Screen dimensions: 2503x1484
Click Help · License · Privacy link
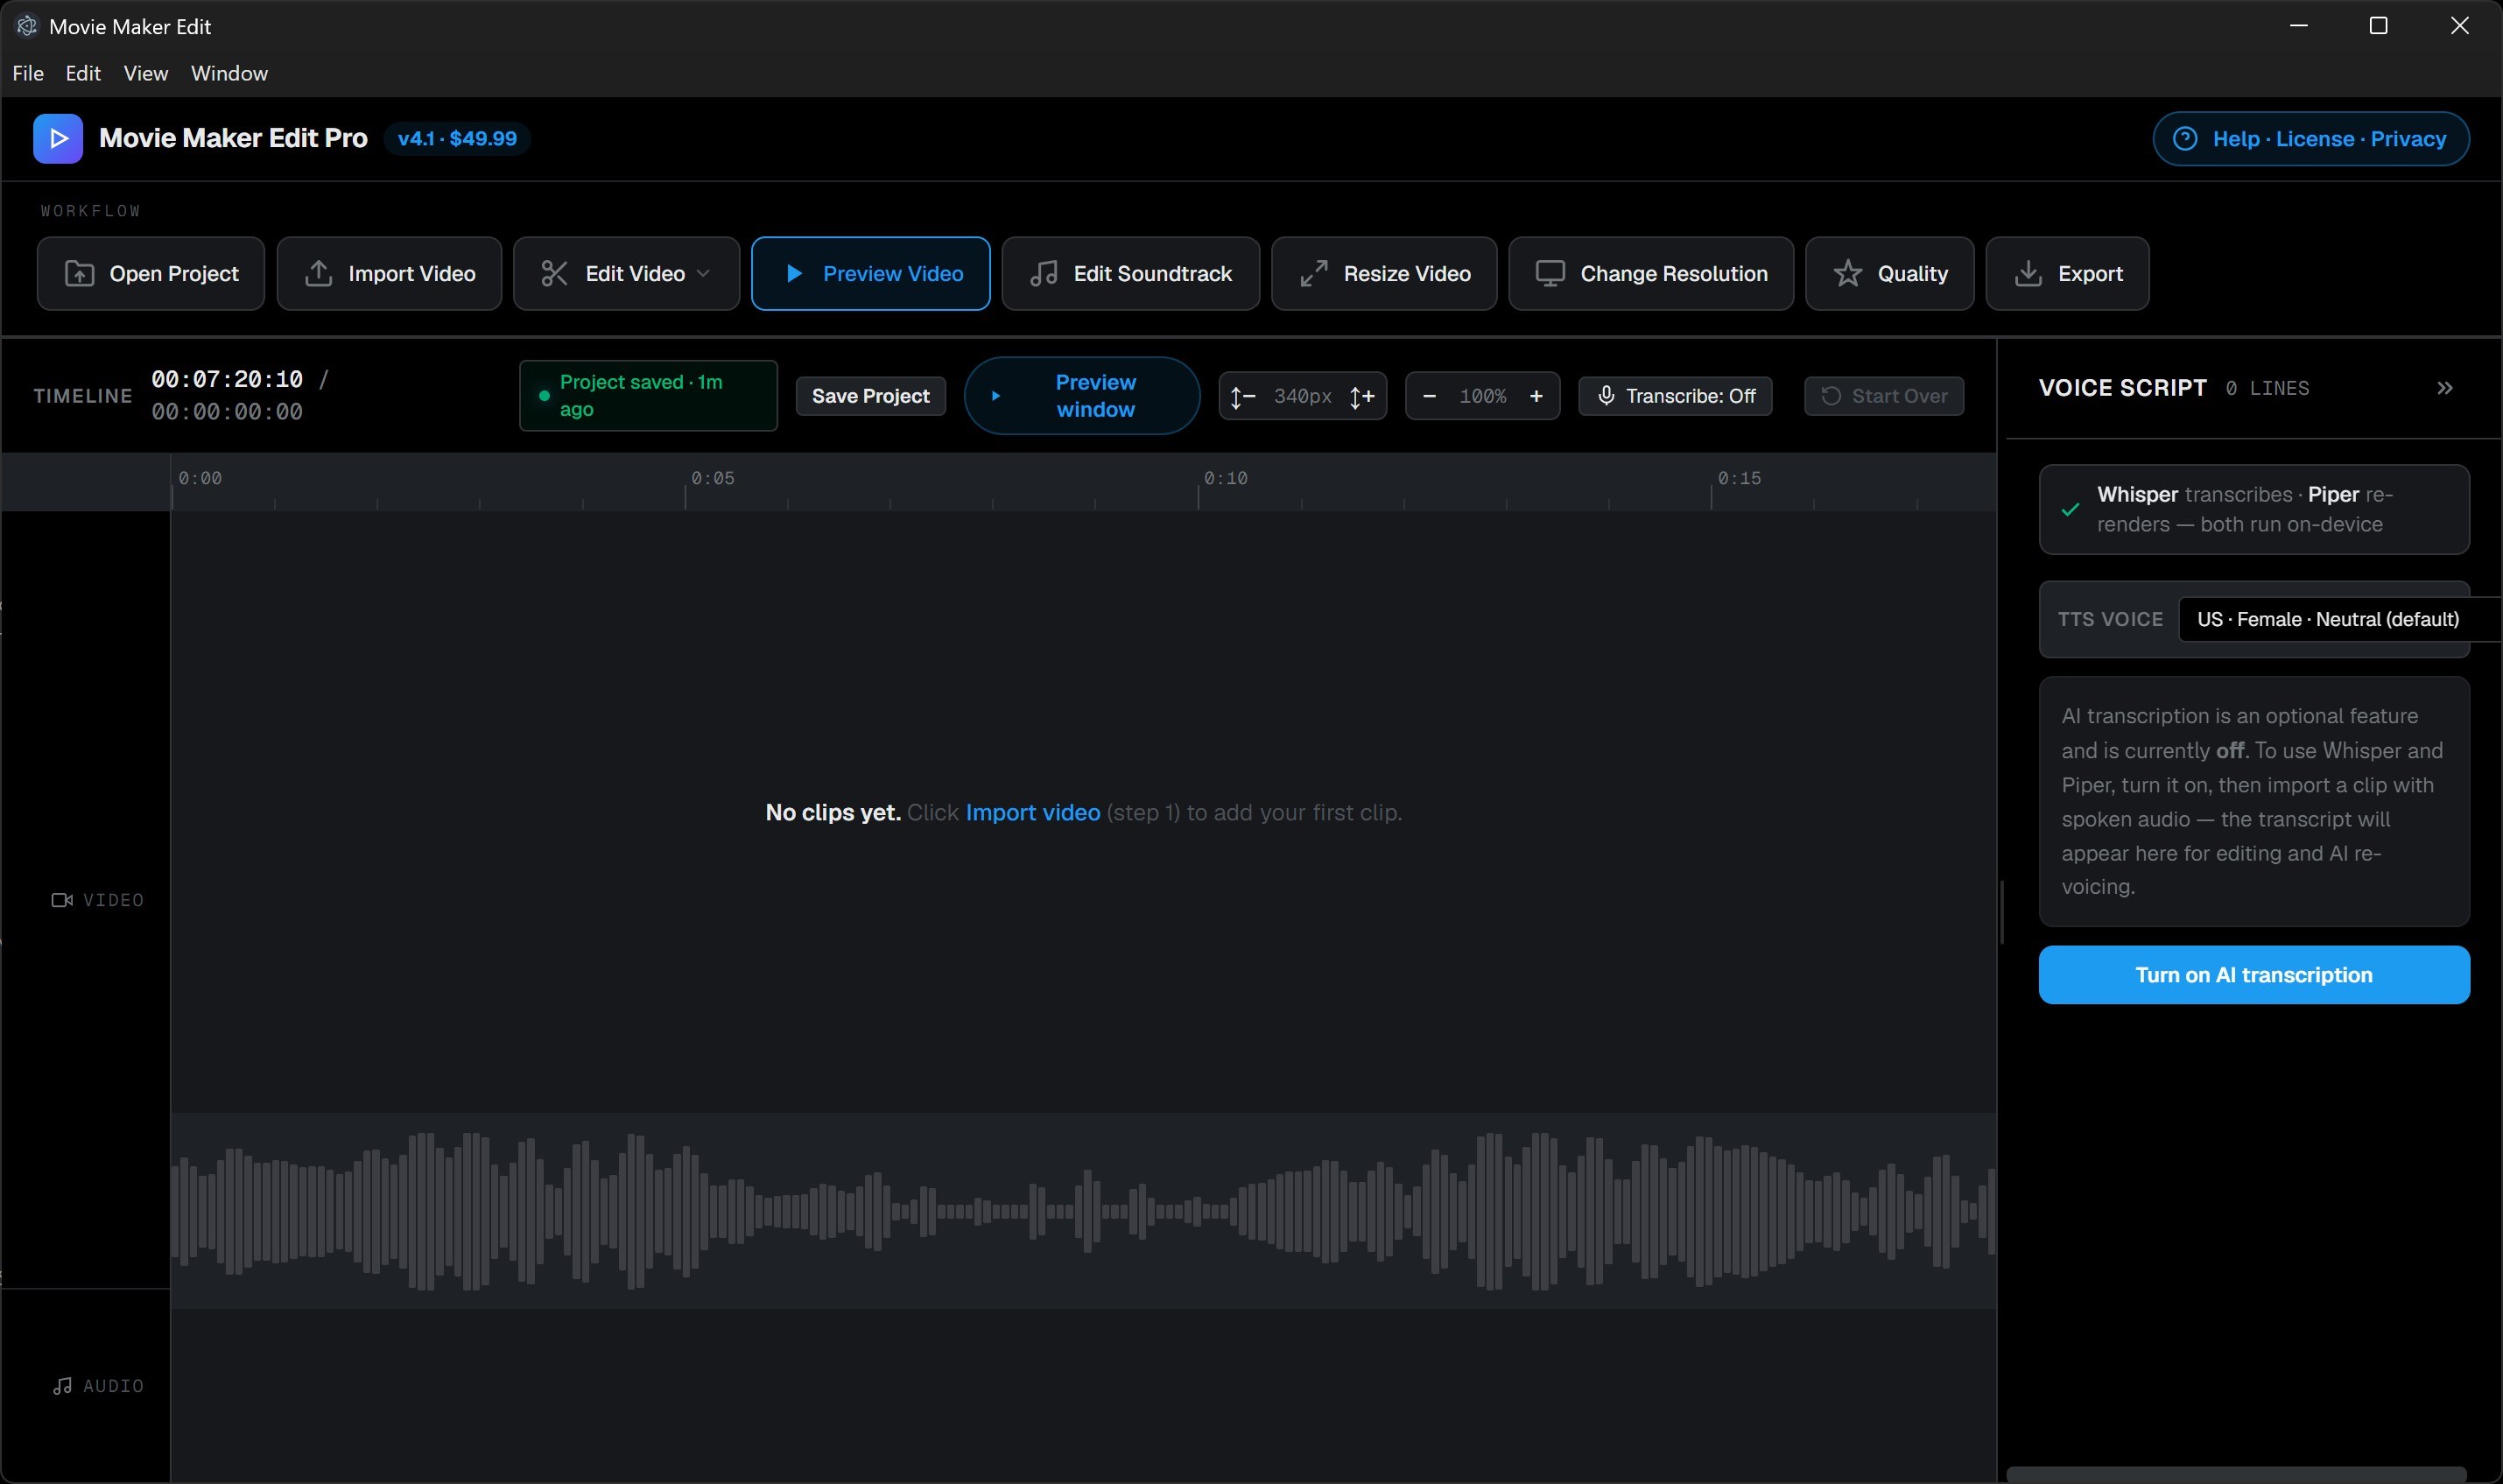point(2310,139)
